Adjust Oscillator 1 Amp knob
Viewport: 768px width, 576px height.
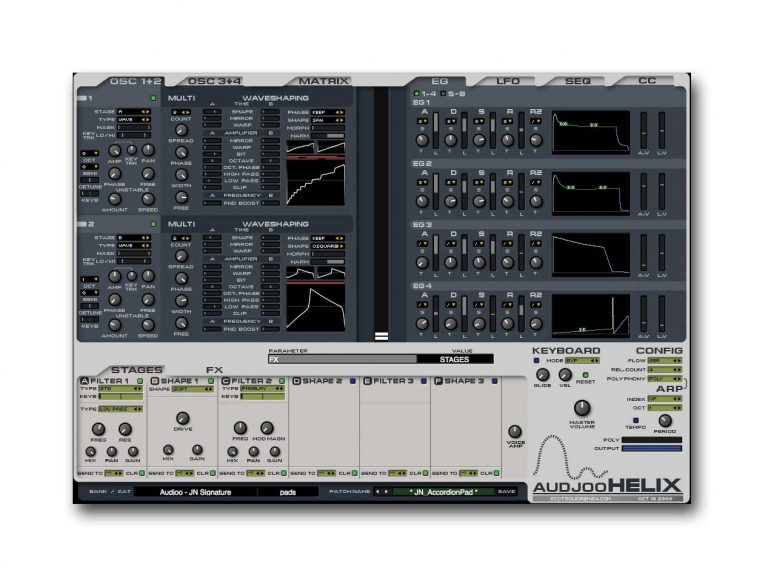pyautogui.click(x=115, y=150)
